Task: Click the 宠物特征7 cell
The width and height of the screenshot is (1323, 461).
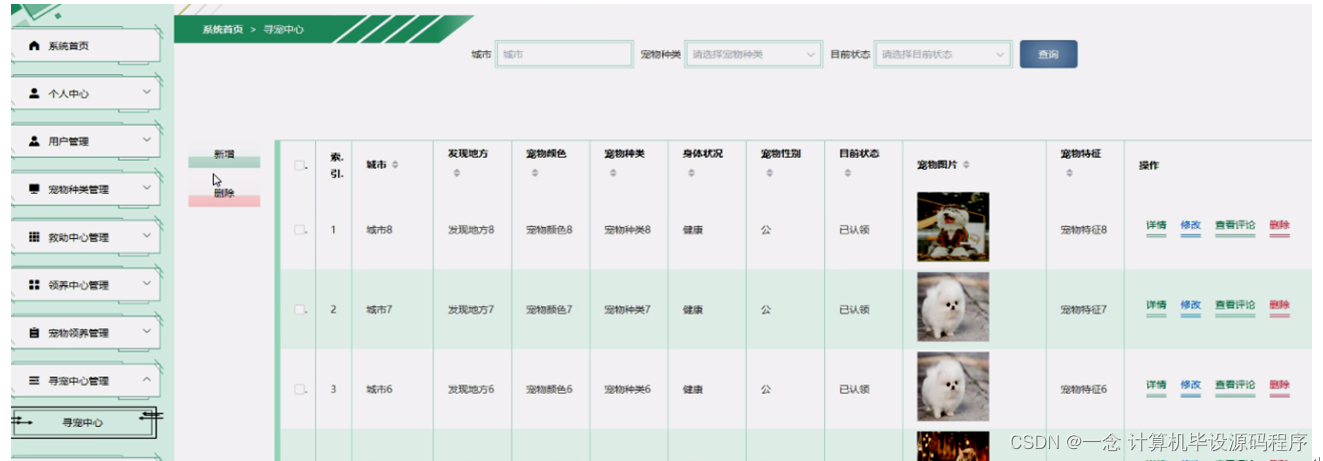Action: 1084,310
